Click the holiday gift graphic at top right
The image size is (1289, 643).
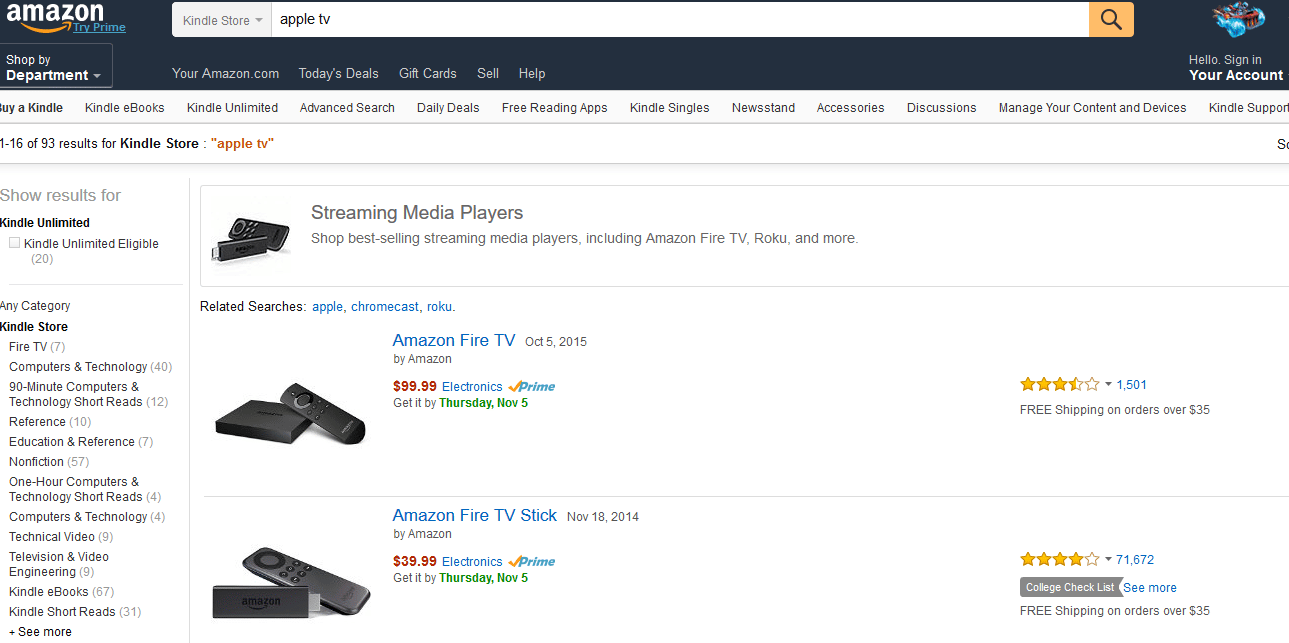[1239, 21]
